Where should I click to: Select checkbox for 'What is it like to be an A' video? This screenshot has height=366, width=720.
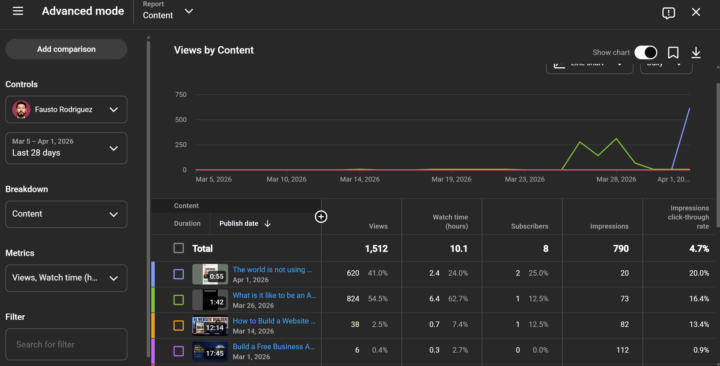(179, 300)
